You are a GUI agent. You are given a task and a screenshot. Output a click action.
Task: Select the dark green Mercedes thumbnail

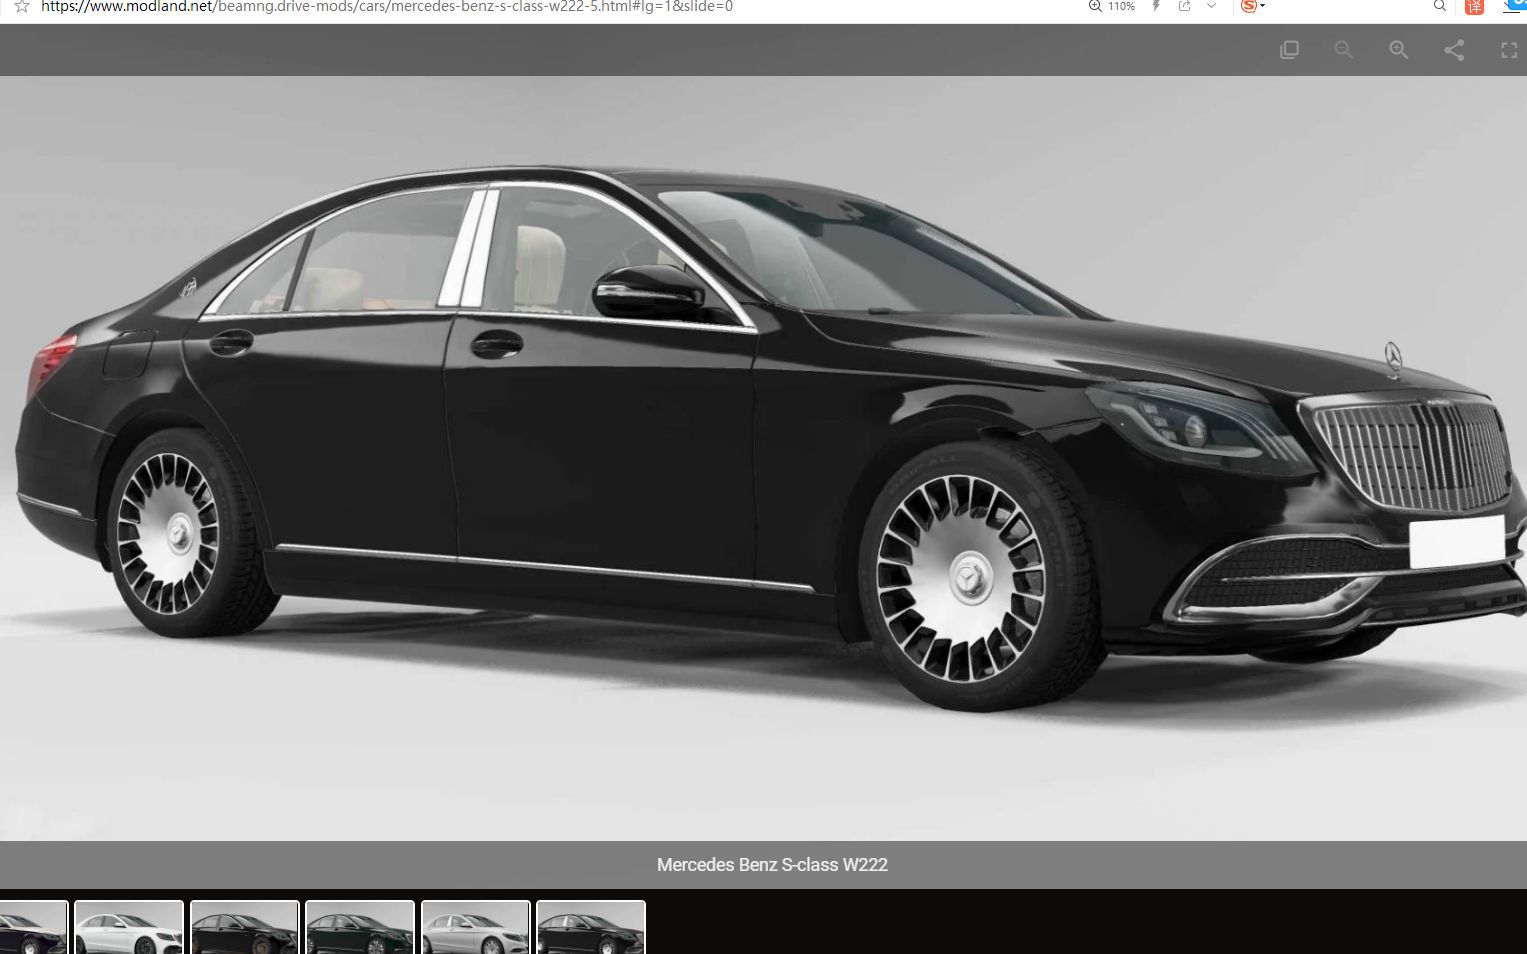pyautogui.click(x=360, y=928)
